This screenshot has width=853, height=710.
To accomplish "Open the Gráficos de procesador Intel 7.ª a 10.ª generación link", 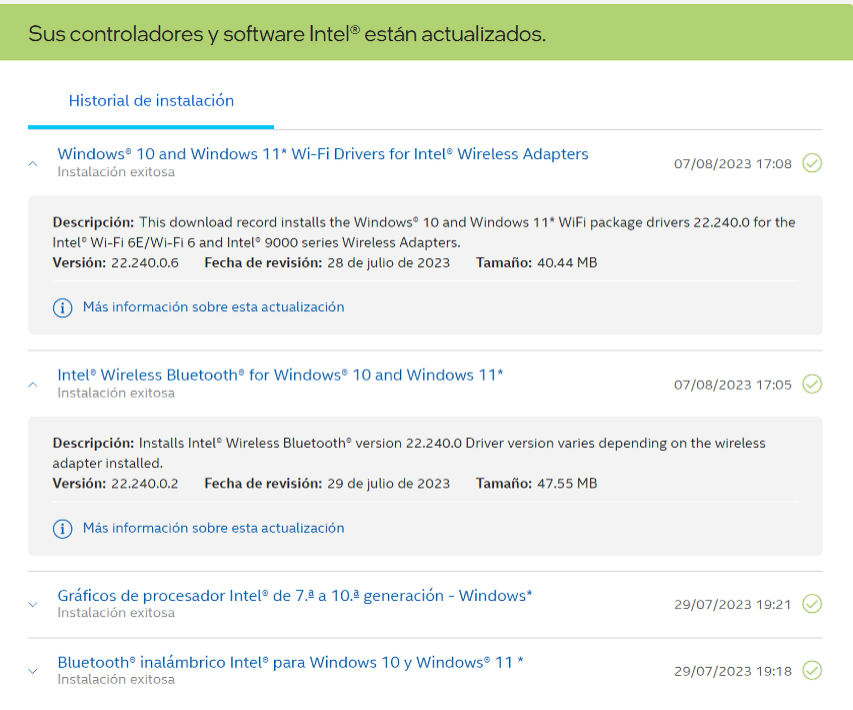I will (295, 596).
